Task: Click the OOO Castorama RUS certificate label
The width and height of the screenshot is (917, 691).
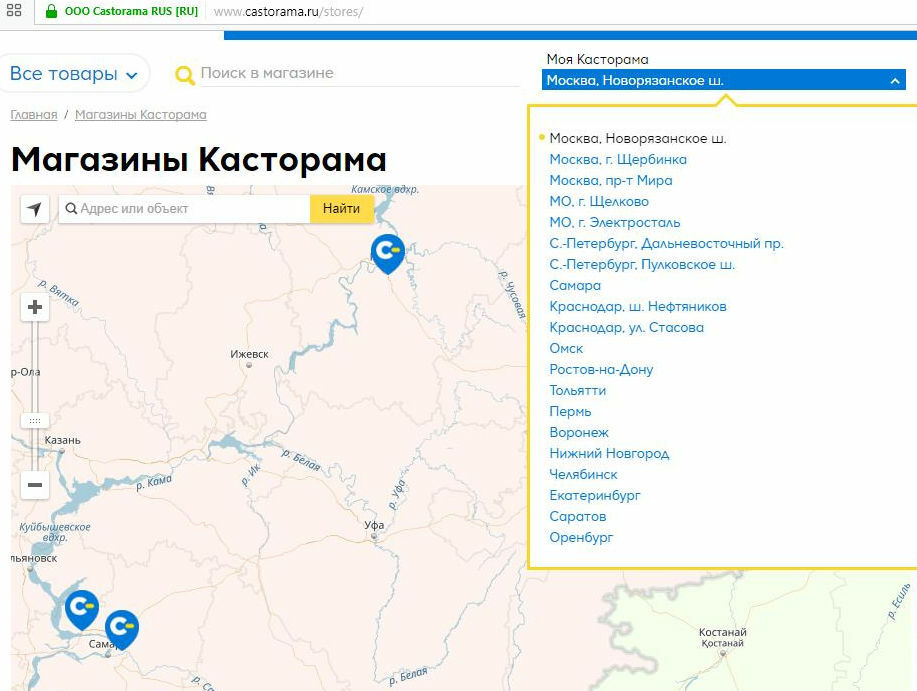Action: click(131, 11)
